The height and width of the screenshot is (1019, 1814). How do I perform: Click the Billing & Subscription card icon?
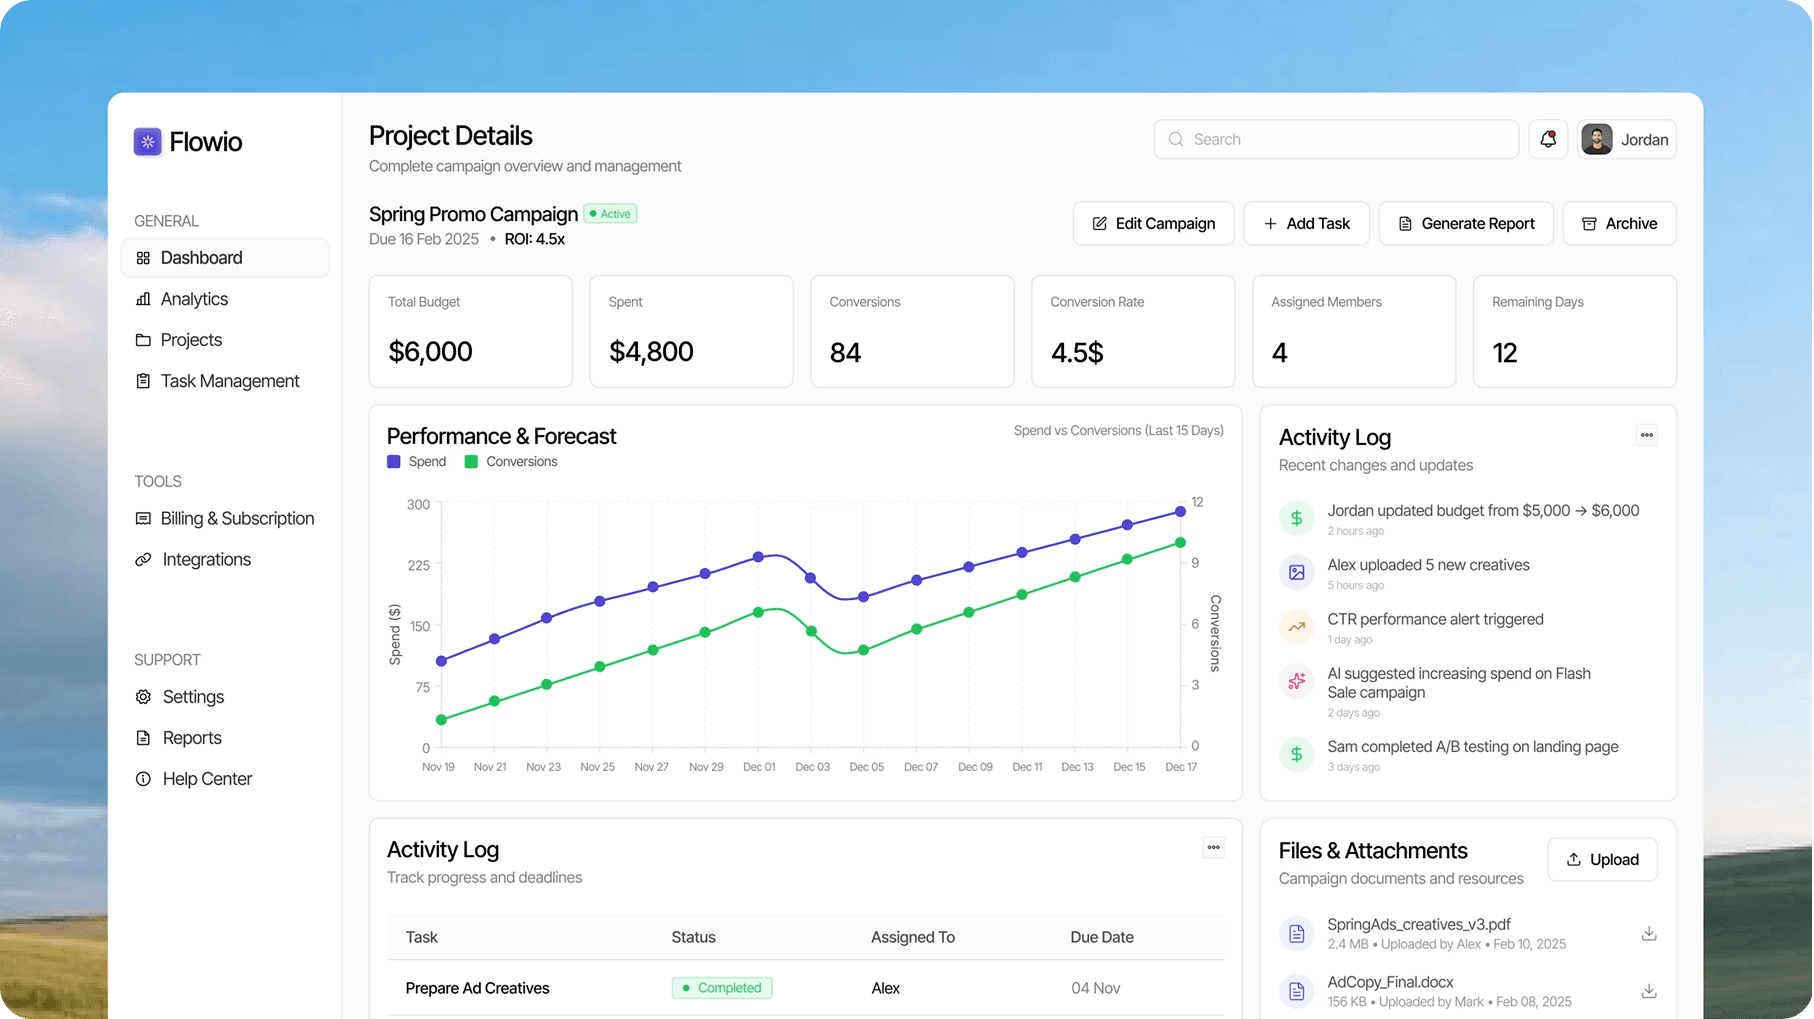coord(143,518)
